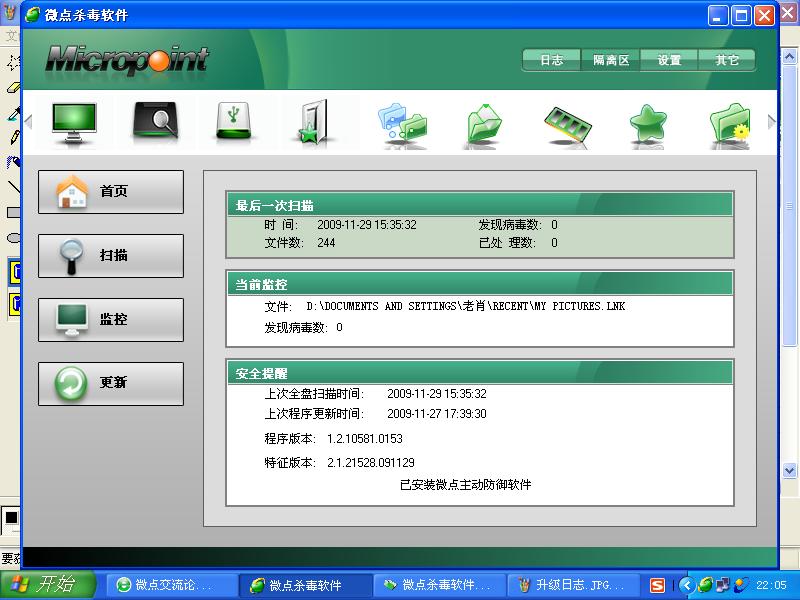Expand hidden tray icons arrow

click(x=687, y=585)
